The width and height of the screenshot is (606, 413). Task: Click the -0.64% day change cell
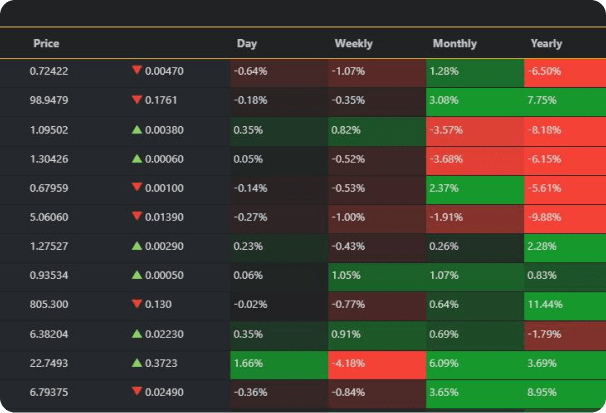point(279,73)
